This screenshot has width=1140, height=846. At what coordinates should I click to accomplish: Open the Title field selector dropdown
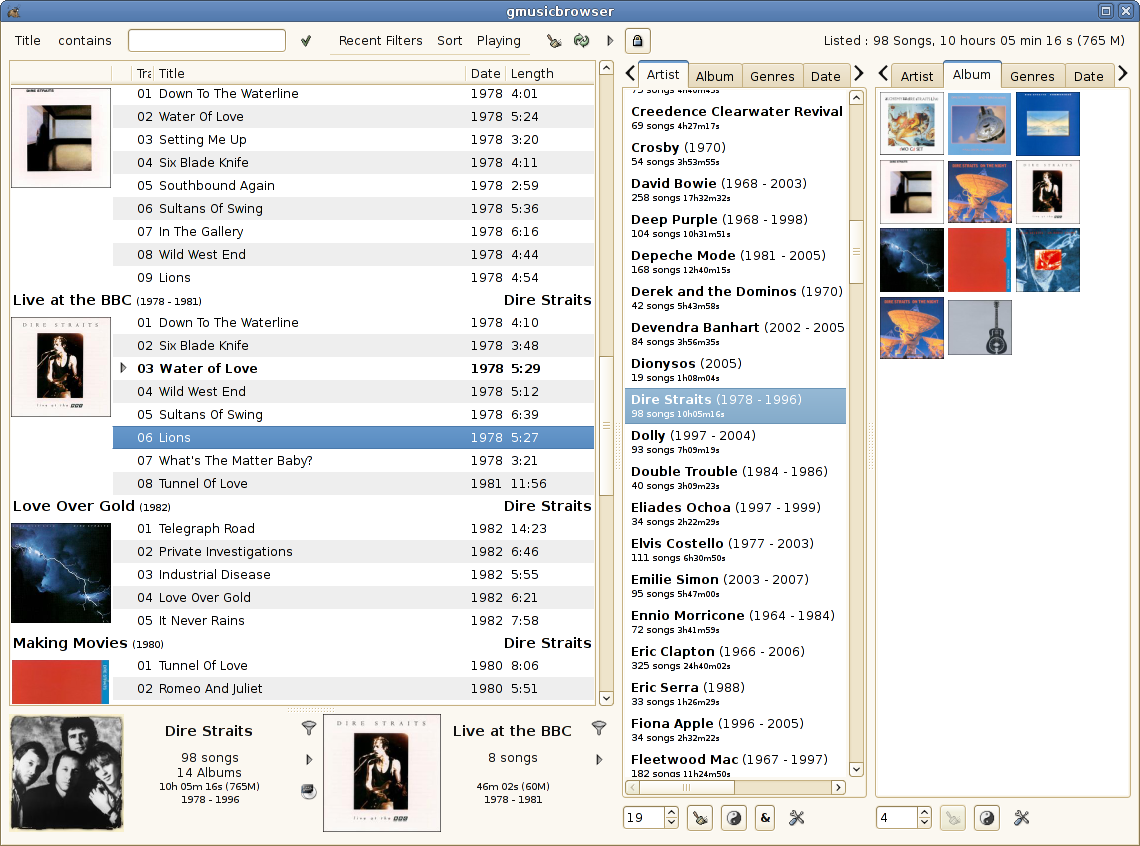pos(28,41)
